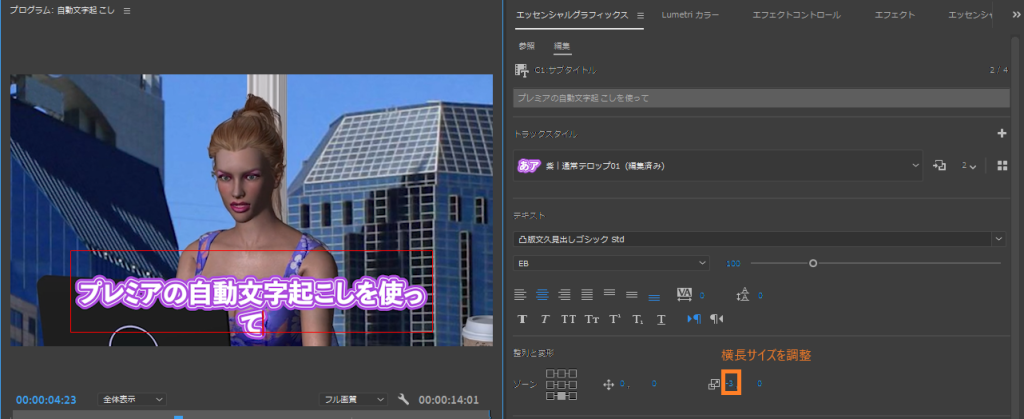This screenshot has width=1024, height=419.
Task: Open the style number 2 dropdown
Action: tap(968, 166)
